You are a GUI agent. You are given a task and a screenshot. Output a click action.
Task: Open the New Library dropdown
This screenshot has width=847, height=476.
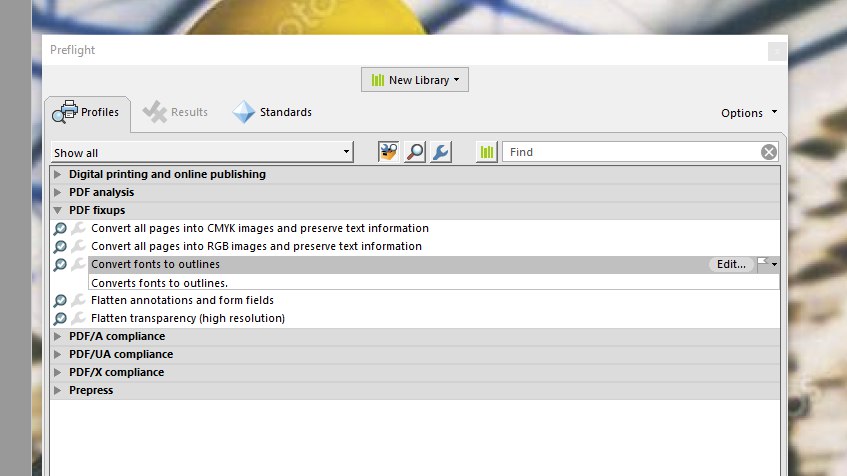point(415,80)
